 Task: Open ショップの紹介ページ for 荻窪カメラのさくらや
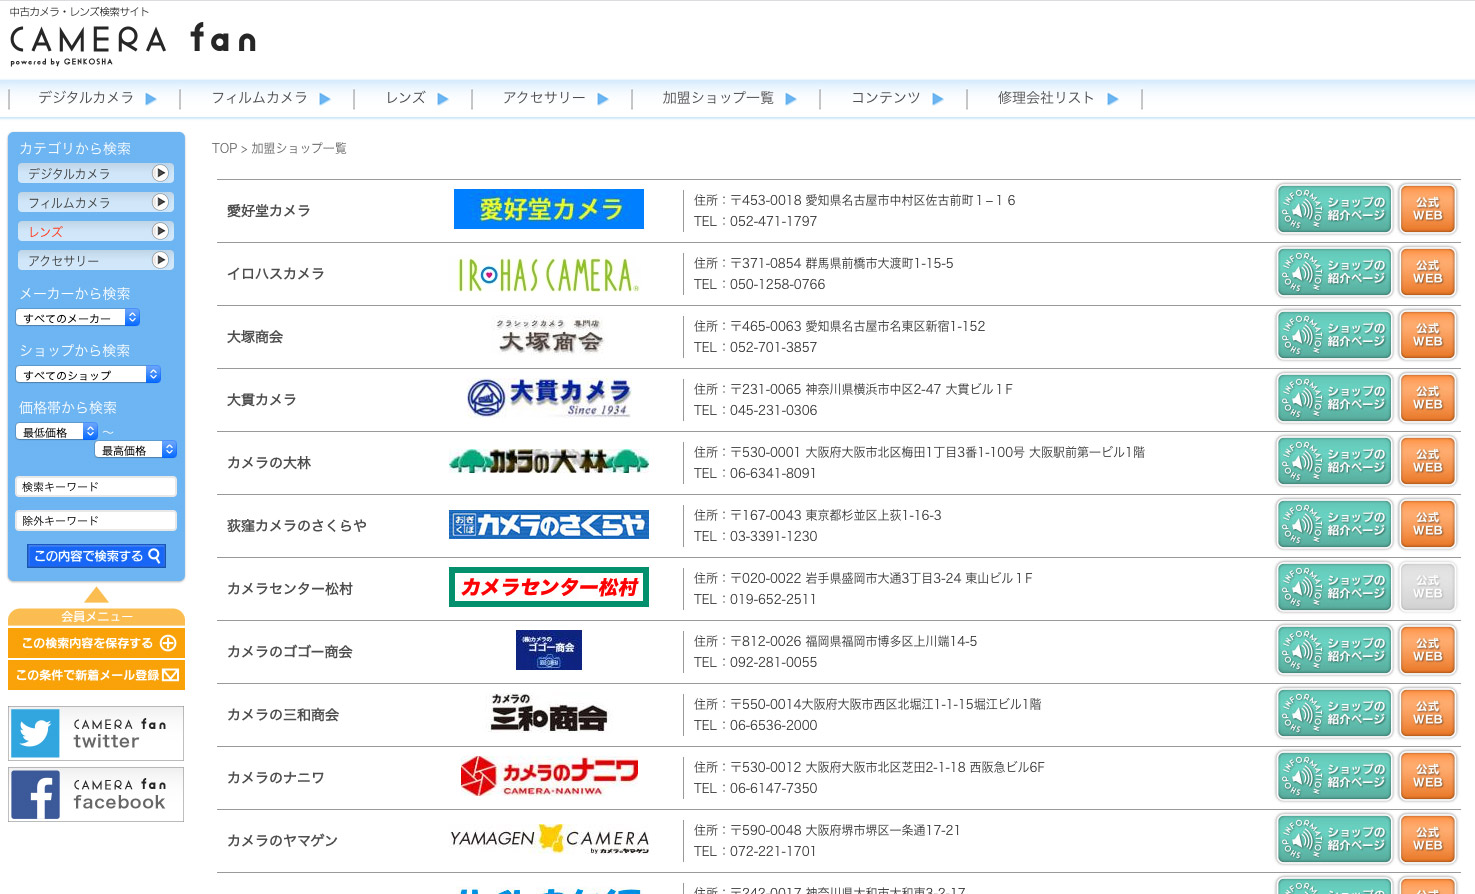pyautogui.click(x=1335, y=524)
